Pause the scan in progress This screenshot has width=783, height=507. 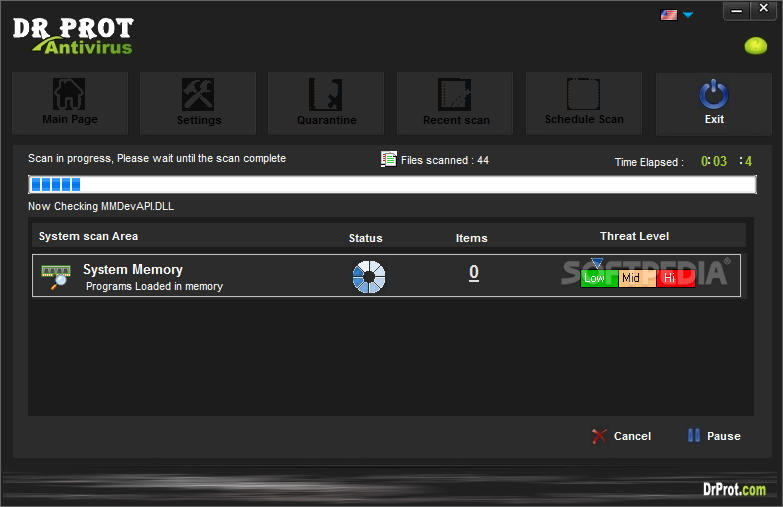[x=714, y=436]
